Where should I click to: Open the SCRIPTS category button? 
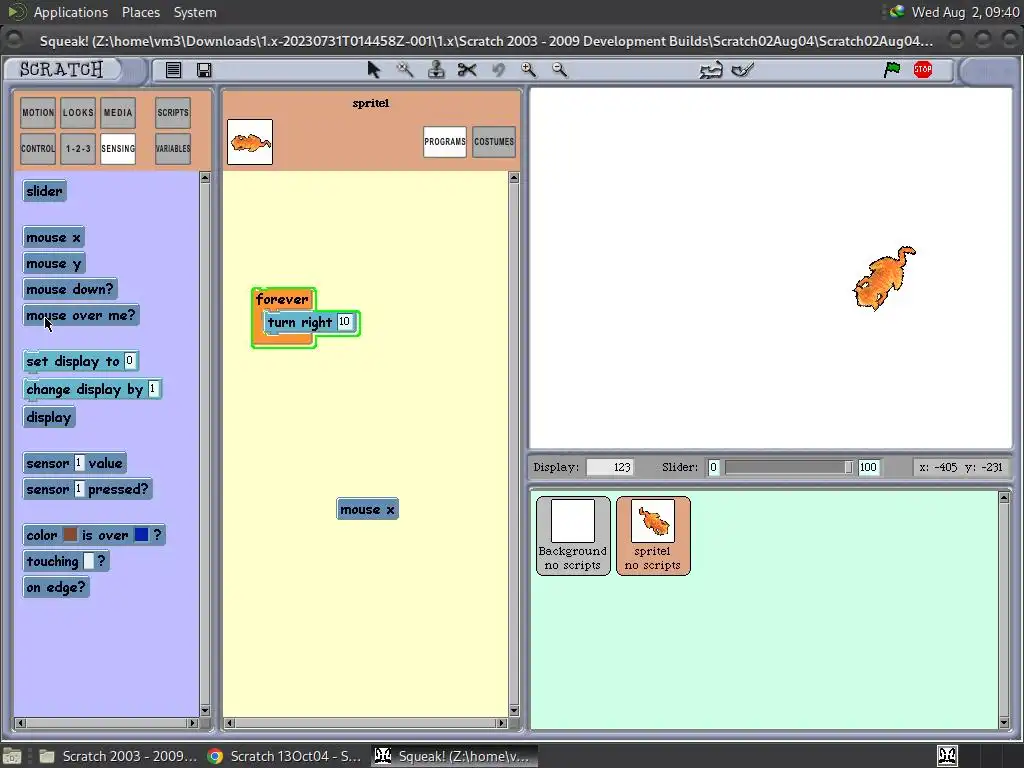pos(173,112)
